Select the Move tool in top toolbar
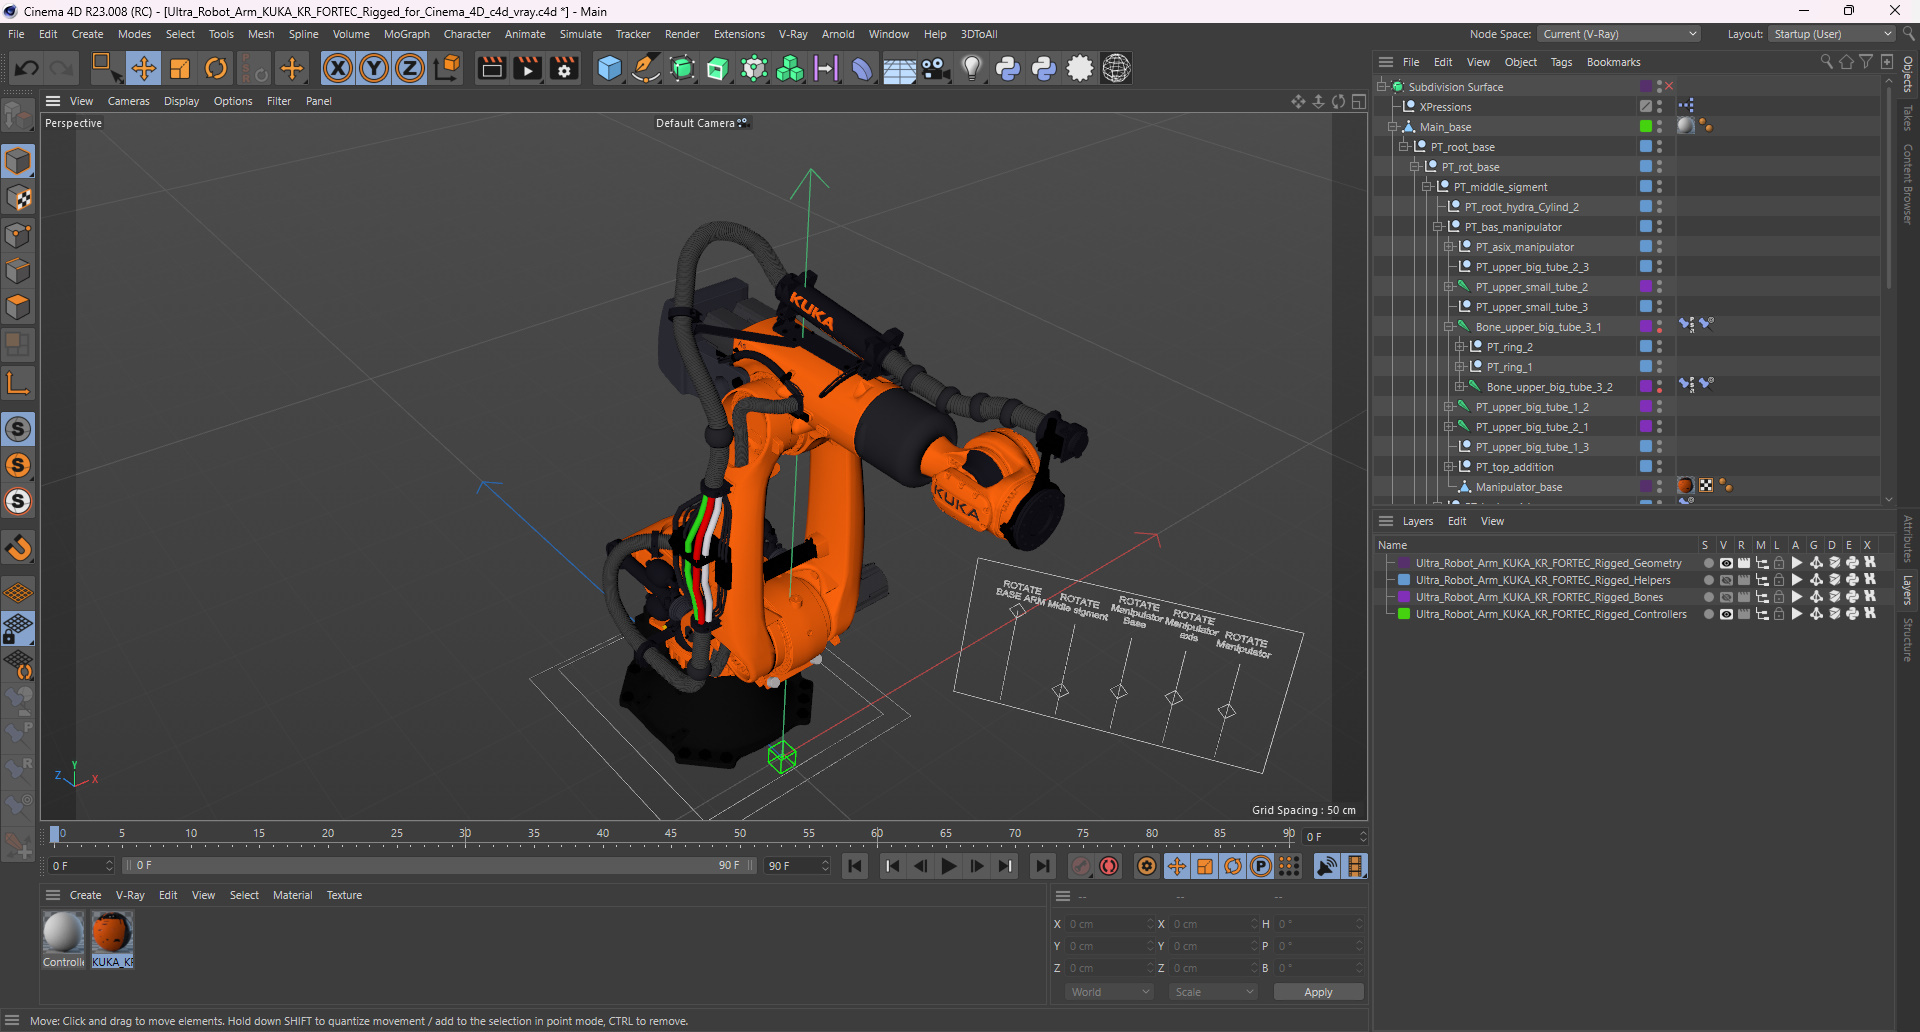 143,68
